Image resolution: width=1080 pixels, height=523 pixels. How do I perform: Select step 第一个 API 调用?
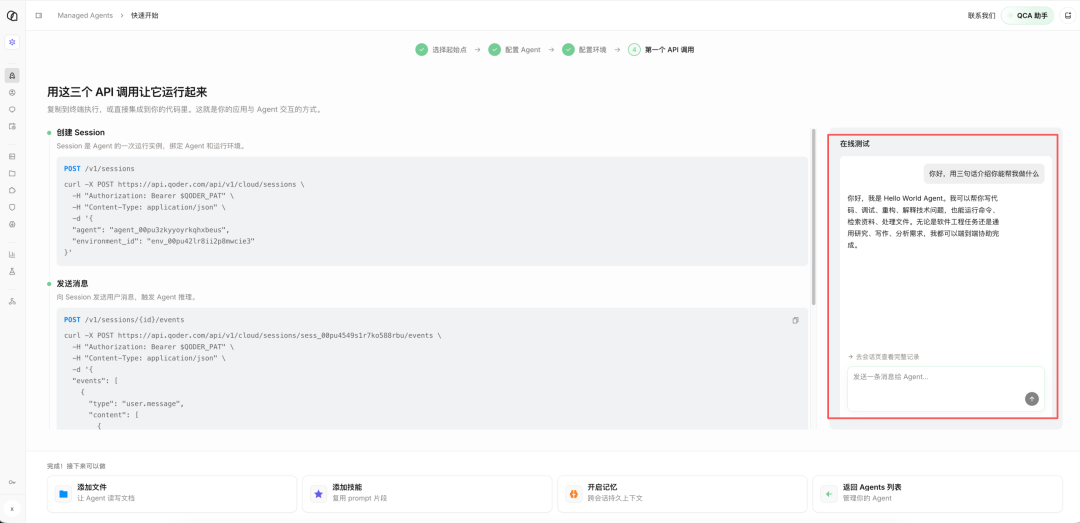[x=661, y=50]
